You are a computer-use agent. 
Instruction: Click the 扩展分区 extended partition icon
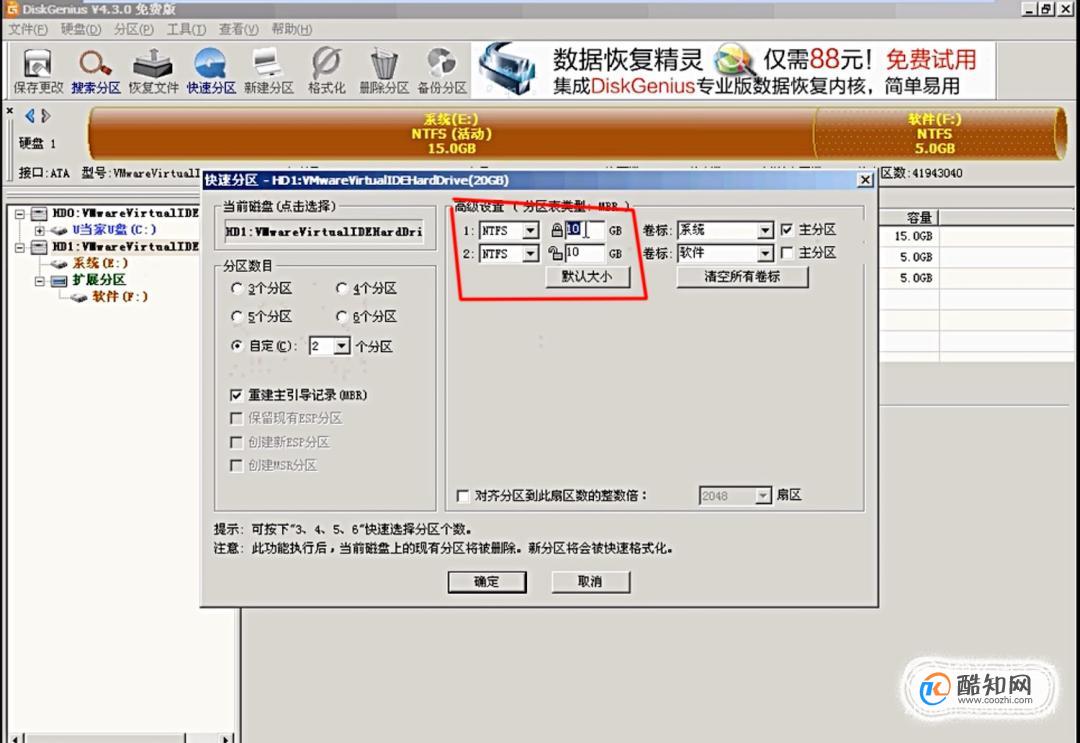pos(59,280)
